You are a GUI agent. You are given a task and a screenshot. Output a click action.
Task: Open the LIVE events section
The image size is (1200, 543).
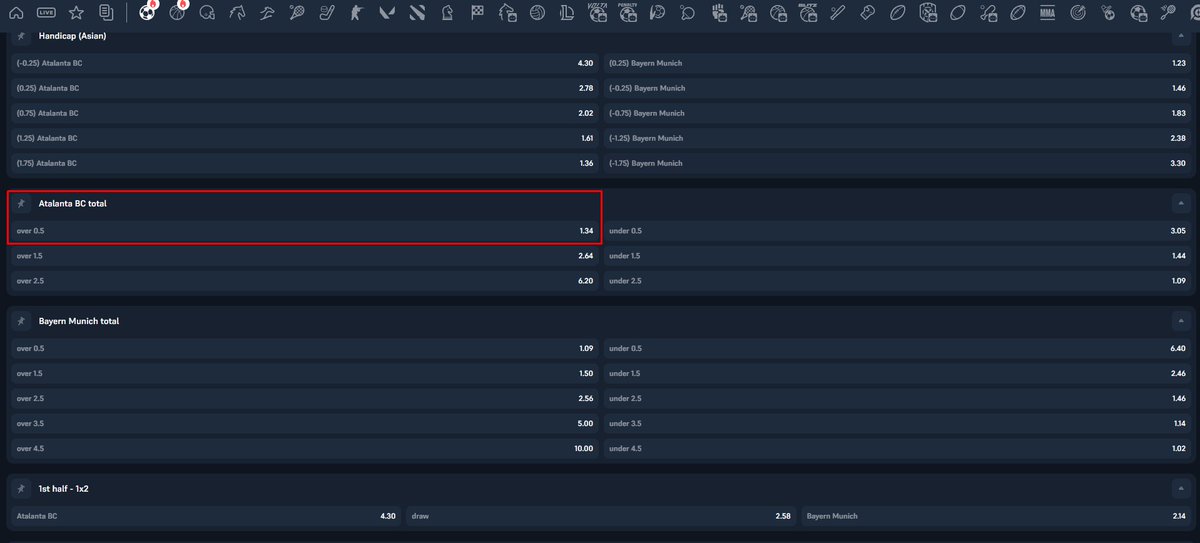click(46, 13)
